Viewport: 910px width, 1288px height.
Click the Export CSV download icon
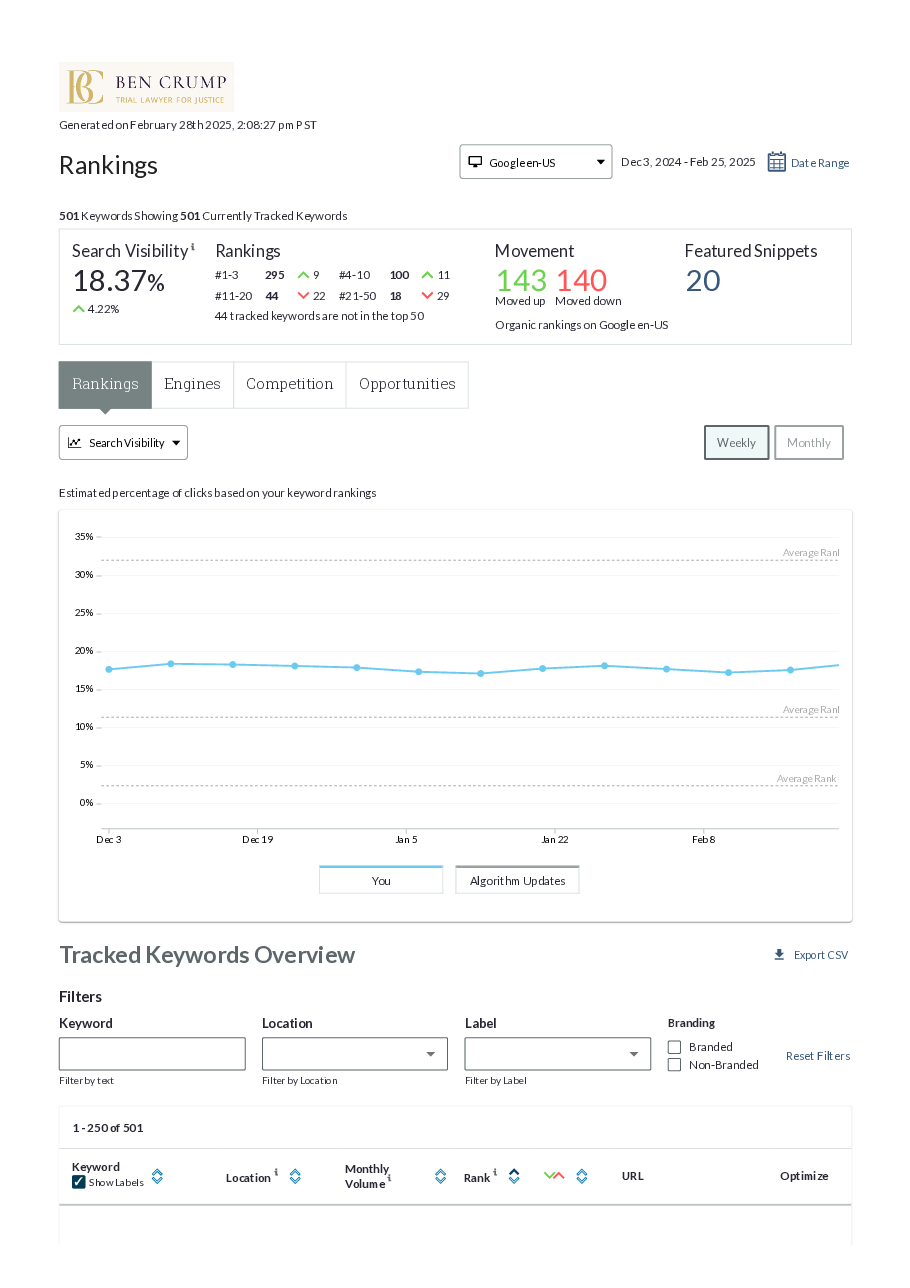click(x=779, y=955)
